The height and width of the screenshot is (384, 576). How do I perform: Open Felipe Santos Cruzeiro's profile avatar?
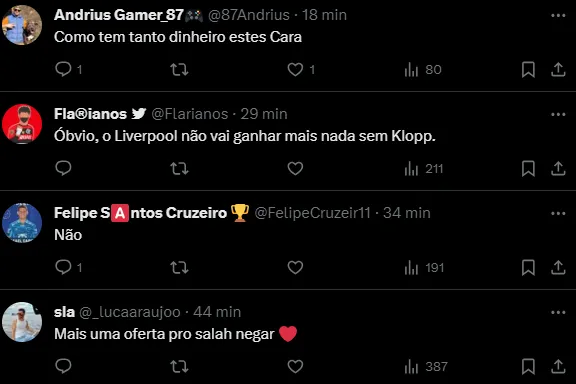click(22, 223)
